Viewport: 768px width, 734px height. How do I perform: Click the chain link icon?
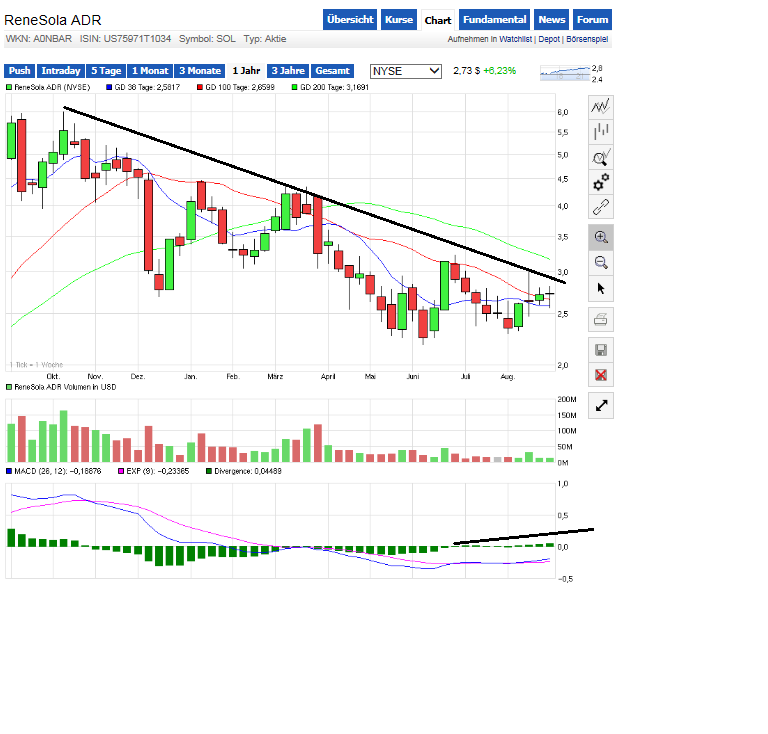[601, 207]
